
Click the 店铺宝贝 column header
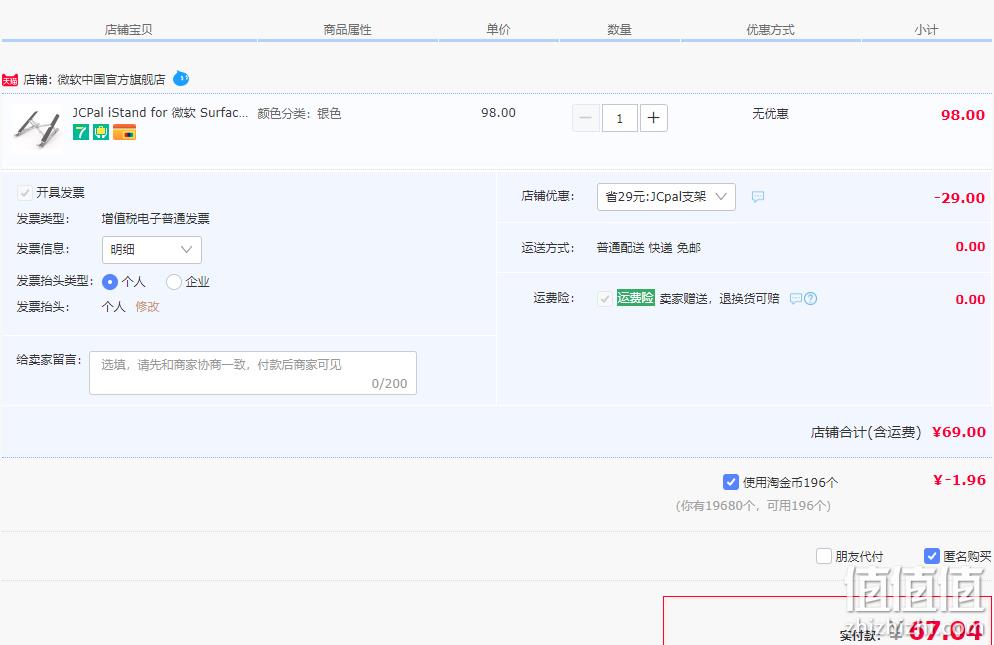129,30
